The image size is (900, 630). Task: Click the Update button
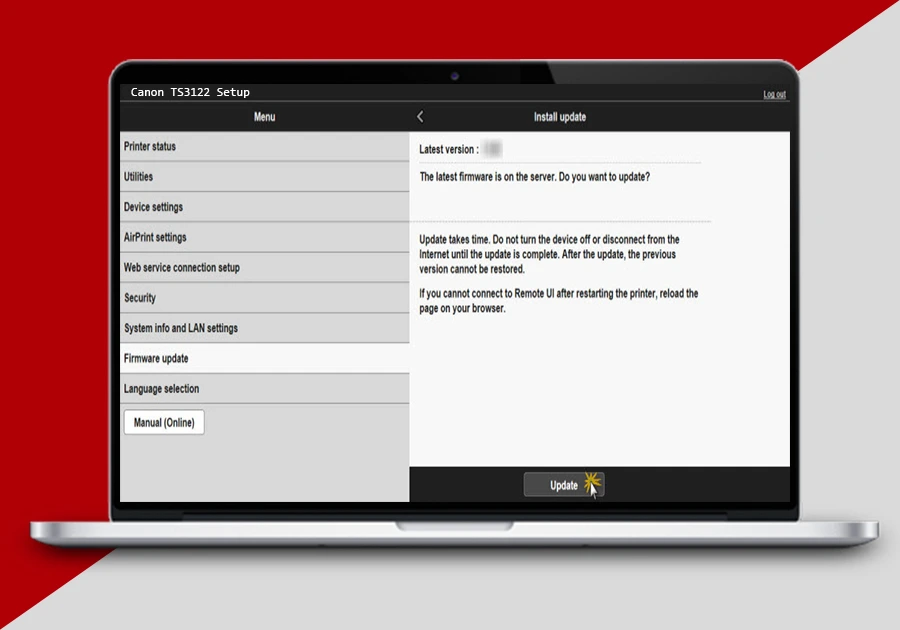(x=564, y=485)
